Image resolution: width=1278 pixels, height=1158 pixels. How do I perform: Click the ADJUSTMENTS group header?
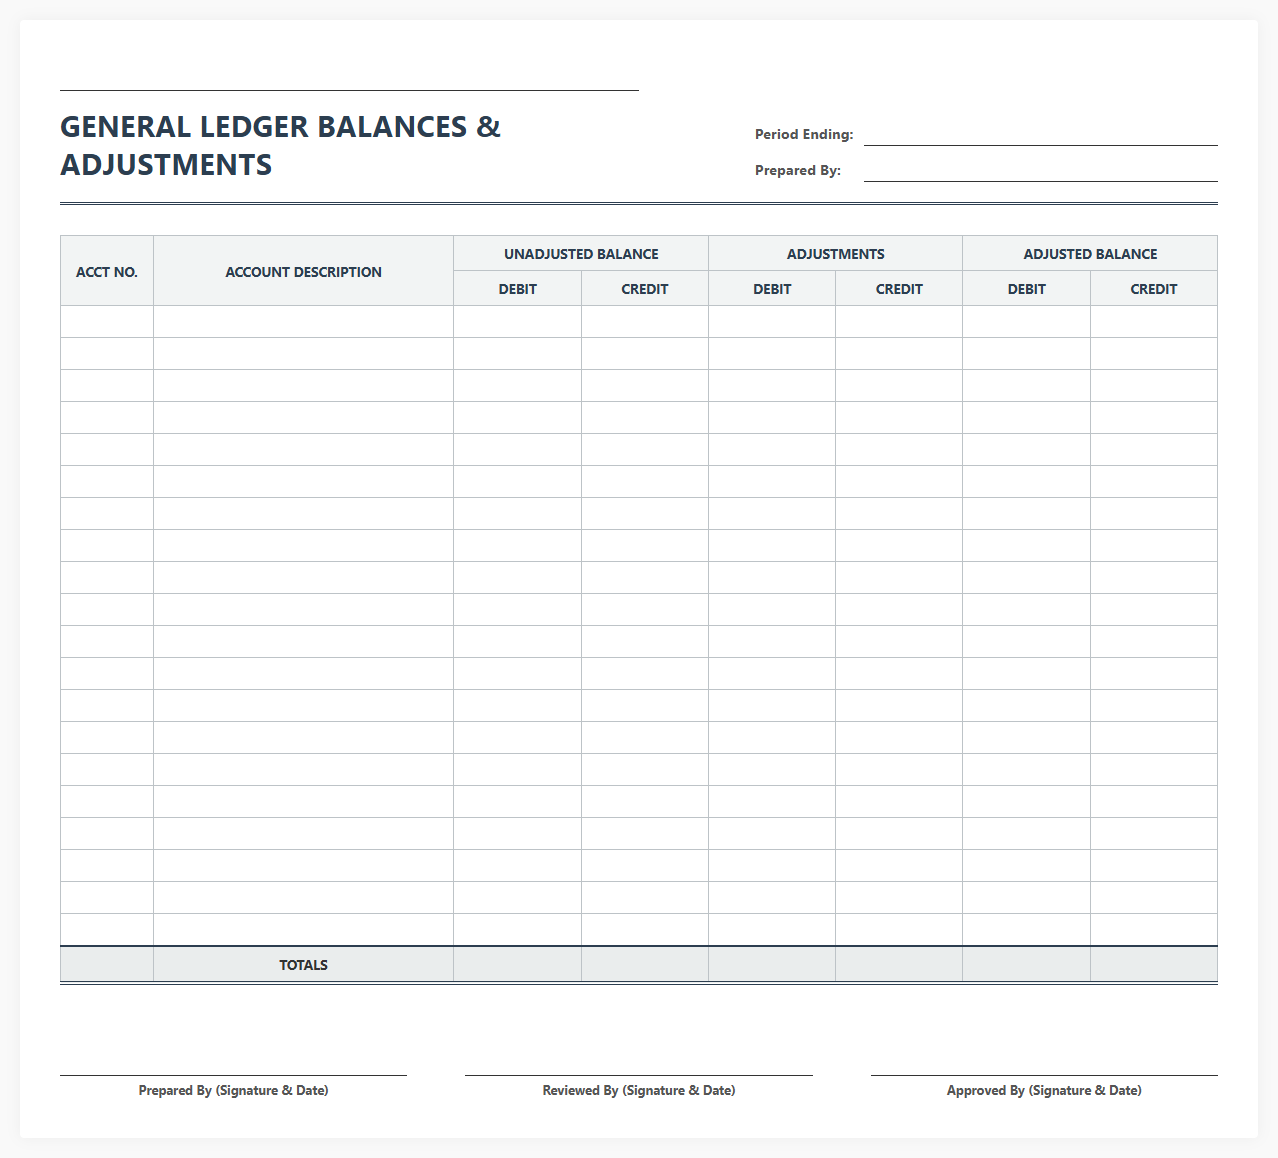[836, 254]
